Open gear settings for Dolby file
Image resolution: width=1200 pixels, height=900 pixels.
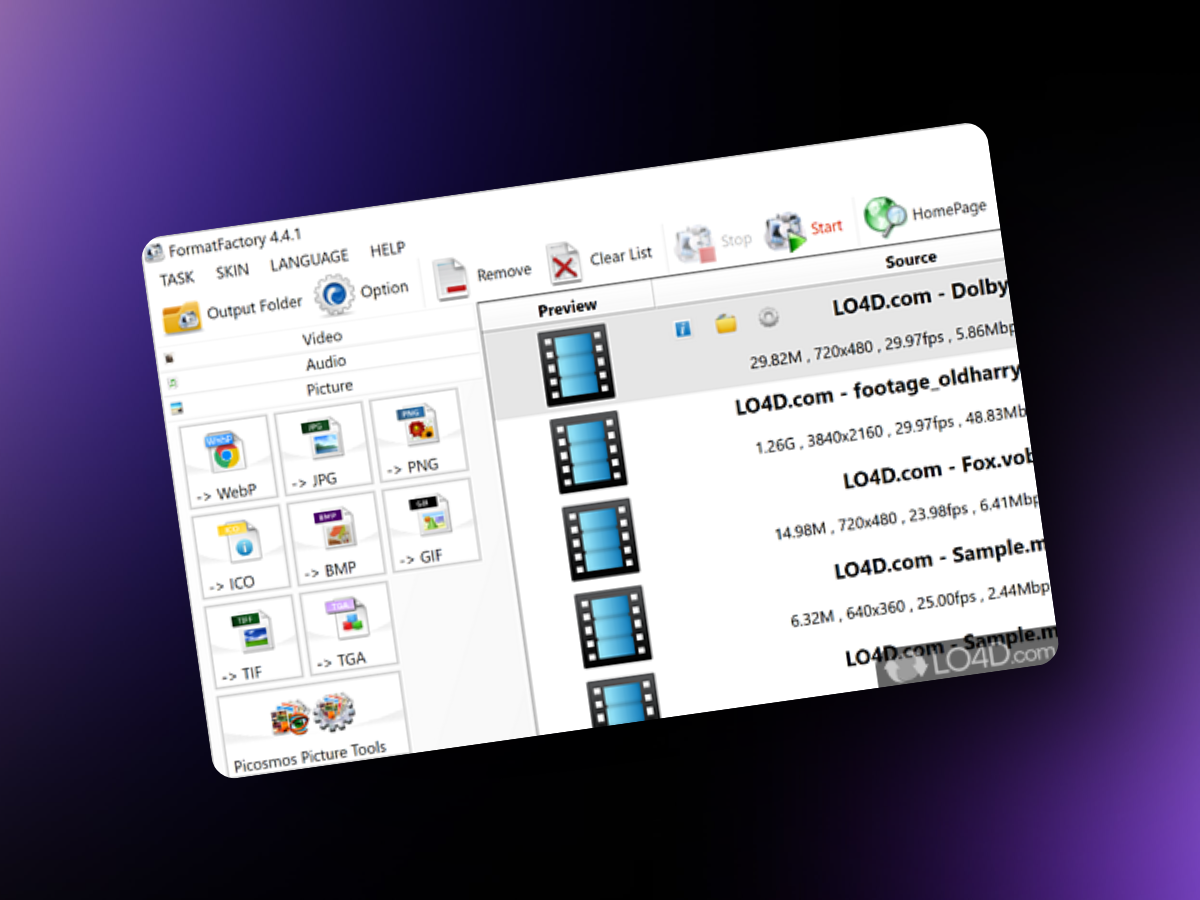point(768,317)
